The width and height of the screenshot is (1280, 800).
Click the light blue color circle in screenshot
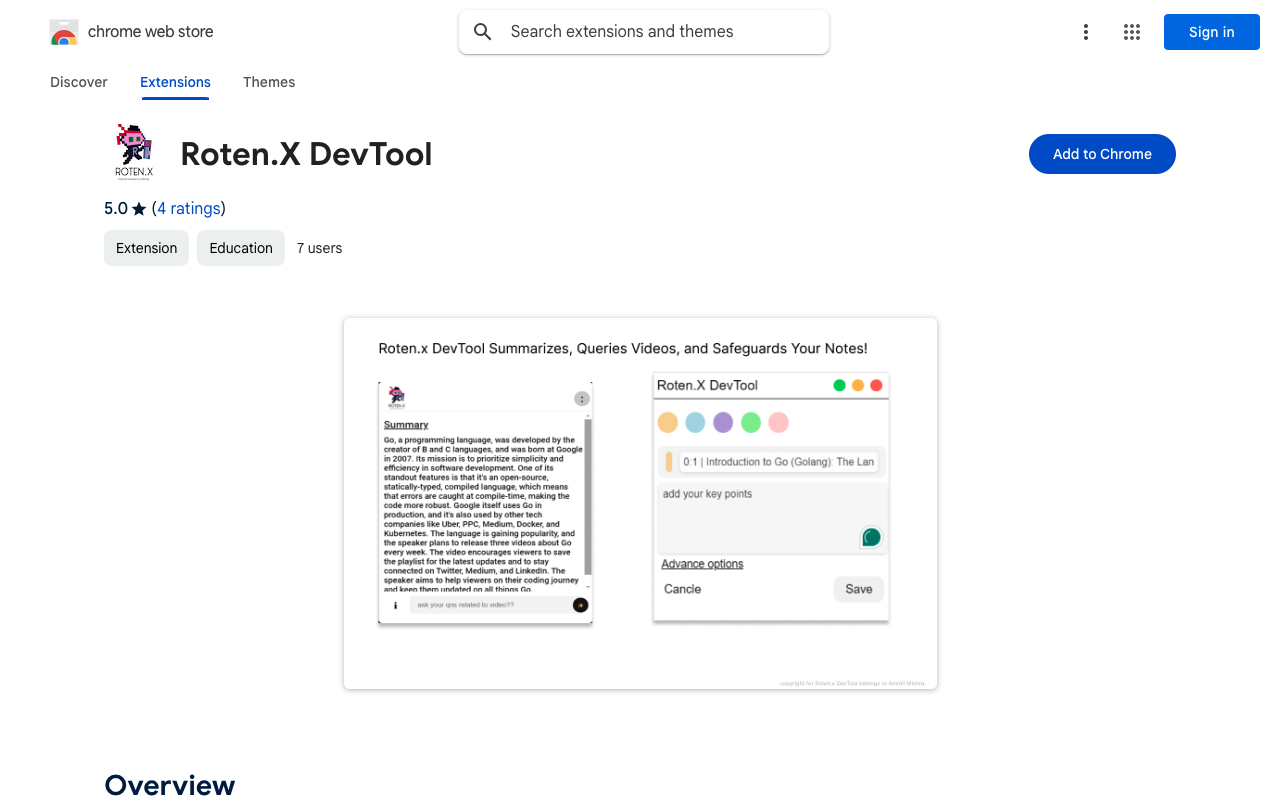(695, 422)
